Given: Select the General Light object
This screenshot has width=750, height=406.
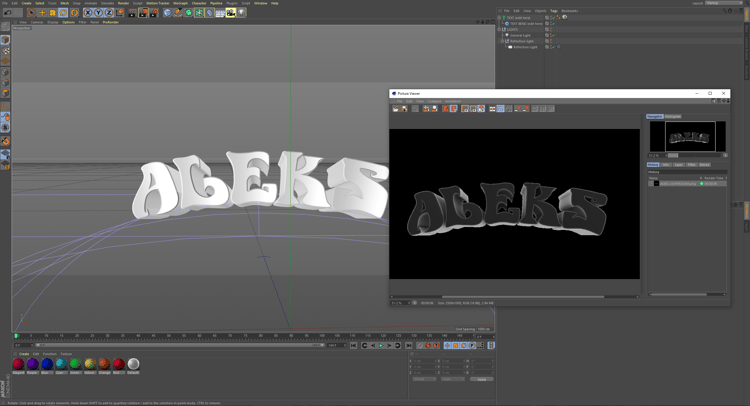Looking at the screenshot, I should 520,35.
